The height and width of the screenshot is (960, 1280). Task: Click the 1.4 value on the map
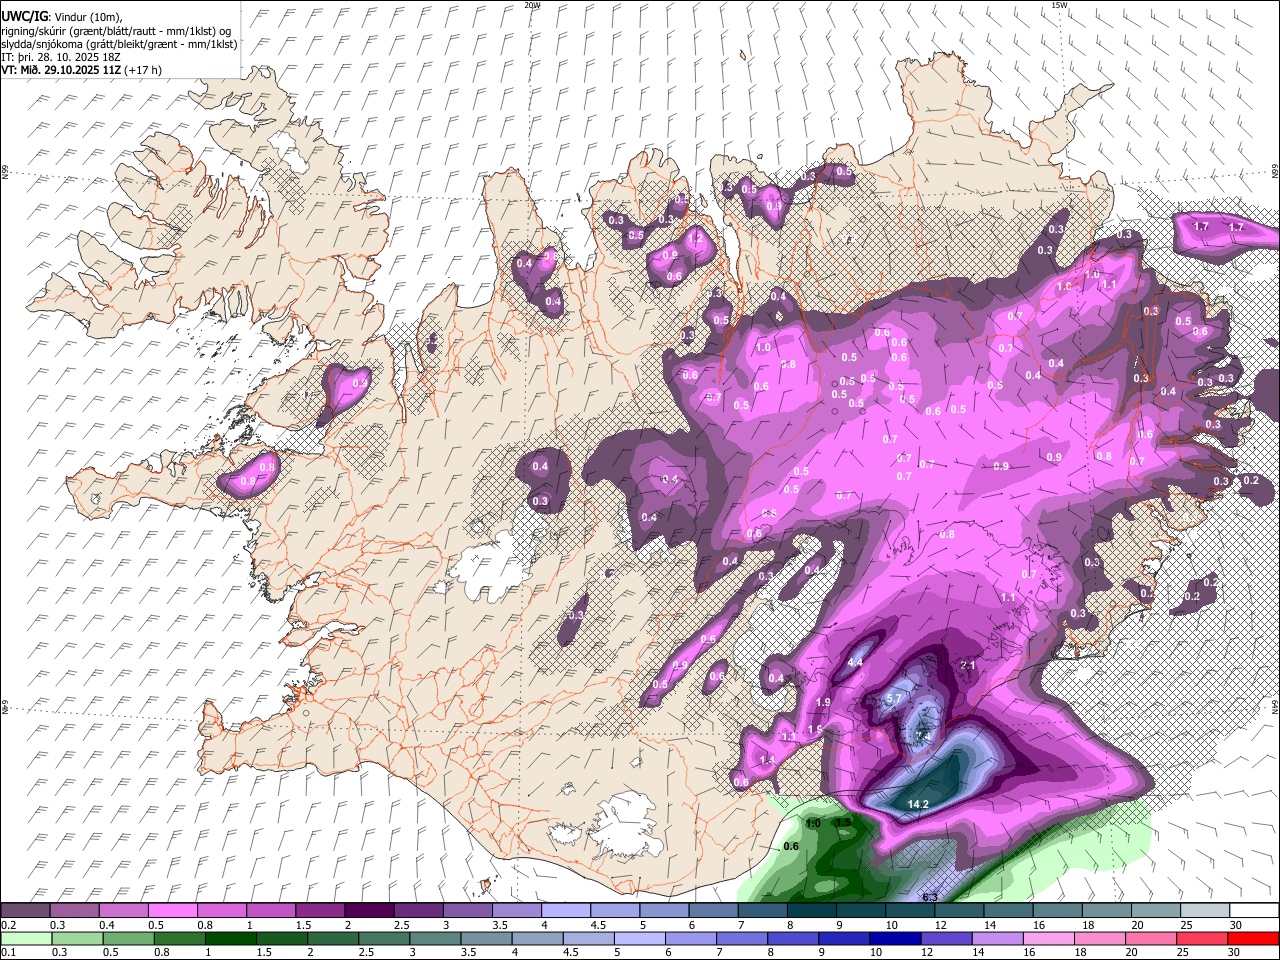767,760
